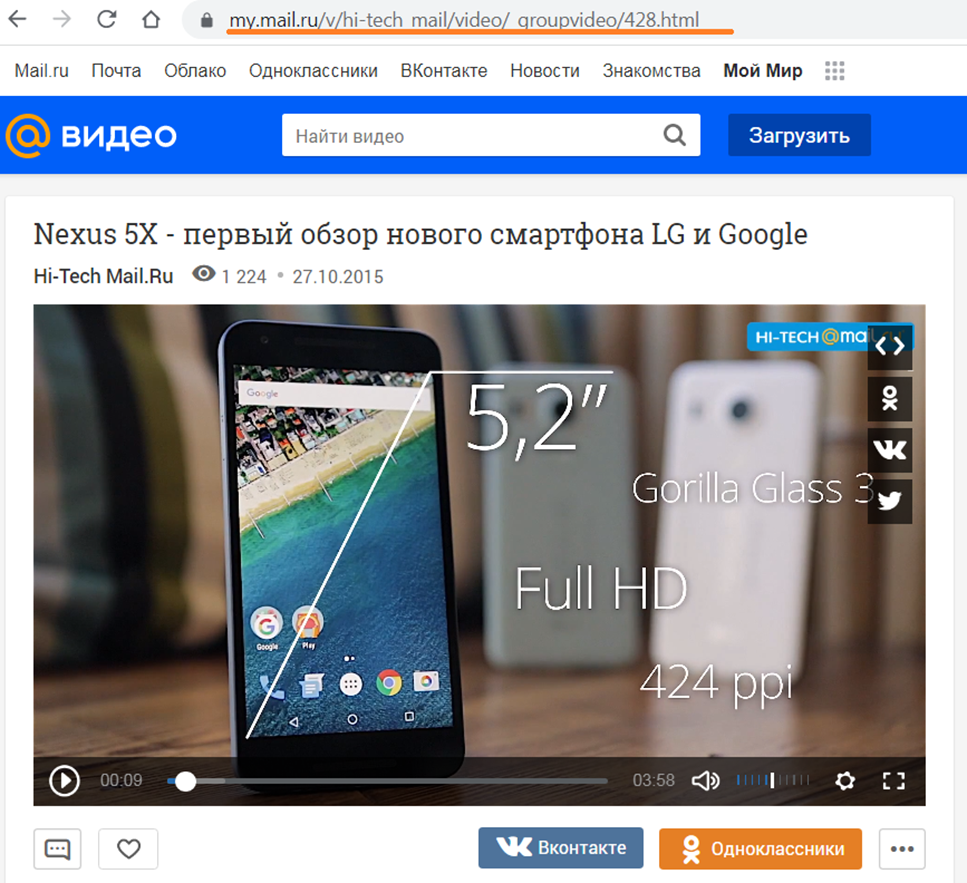This screenshot has height=883, width=967.
Task: Adjust the player volume level bar
Action: 773,781
